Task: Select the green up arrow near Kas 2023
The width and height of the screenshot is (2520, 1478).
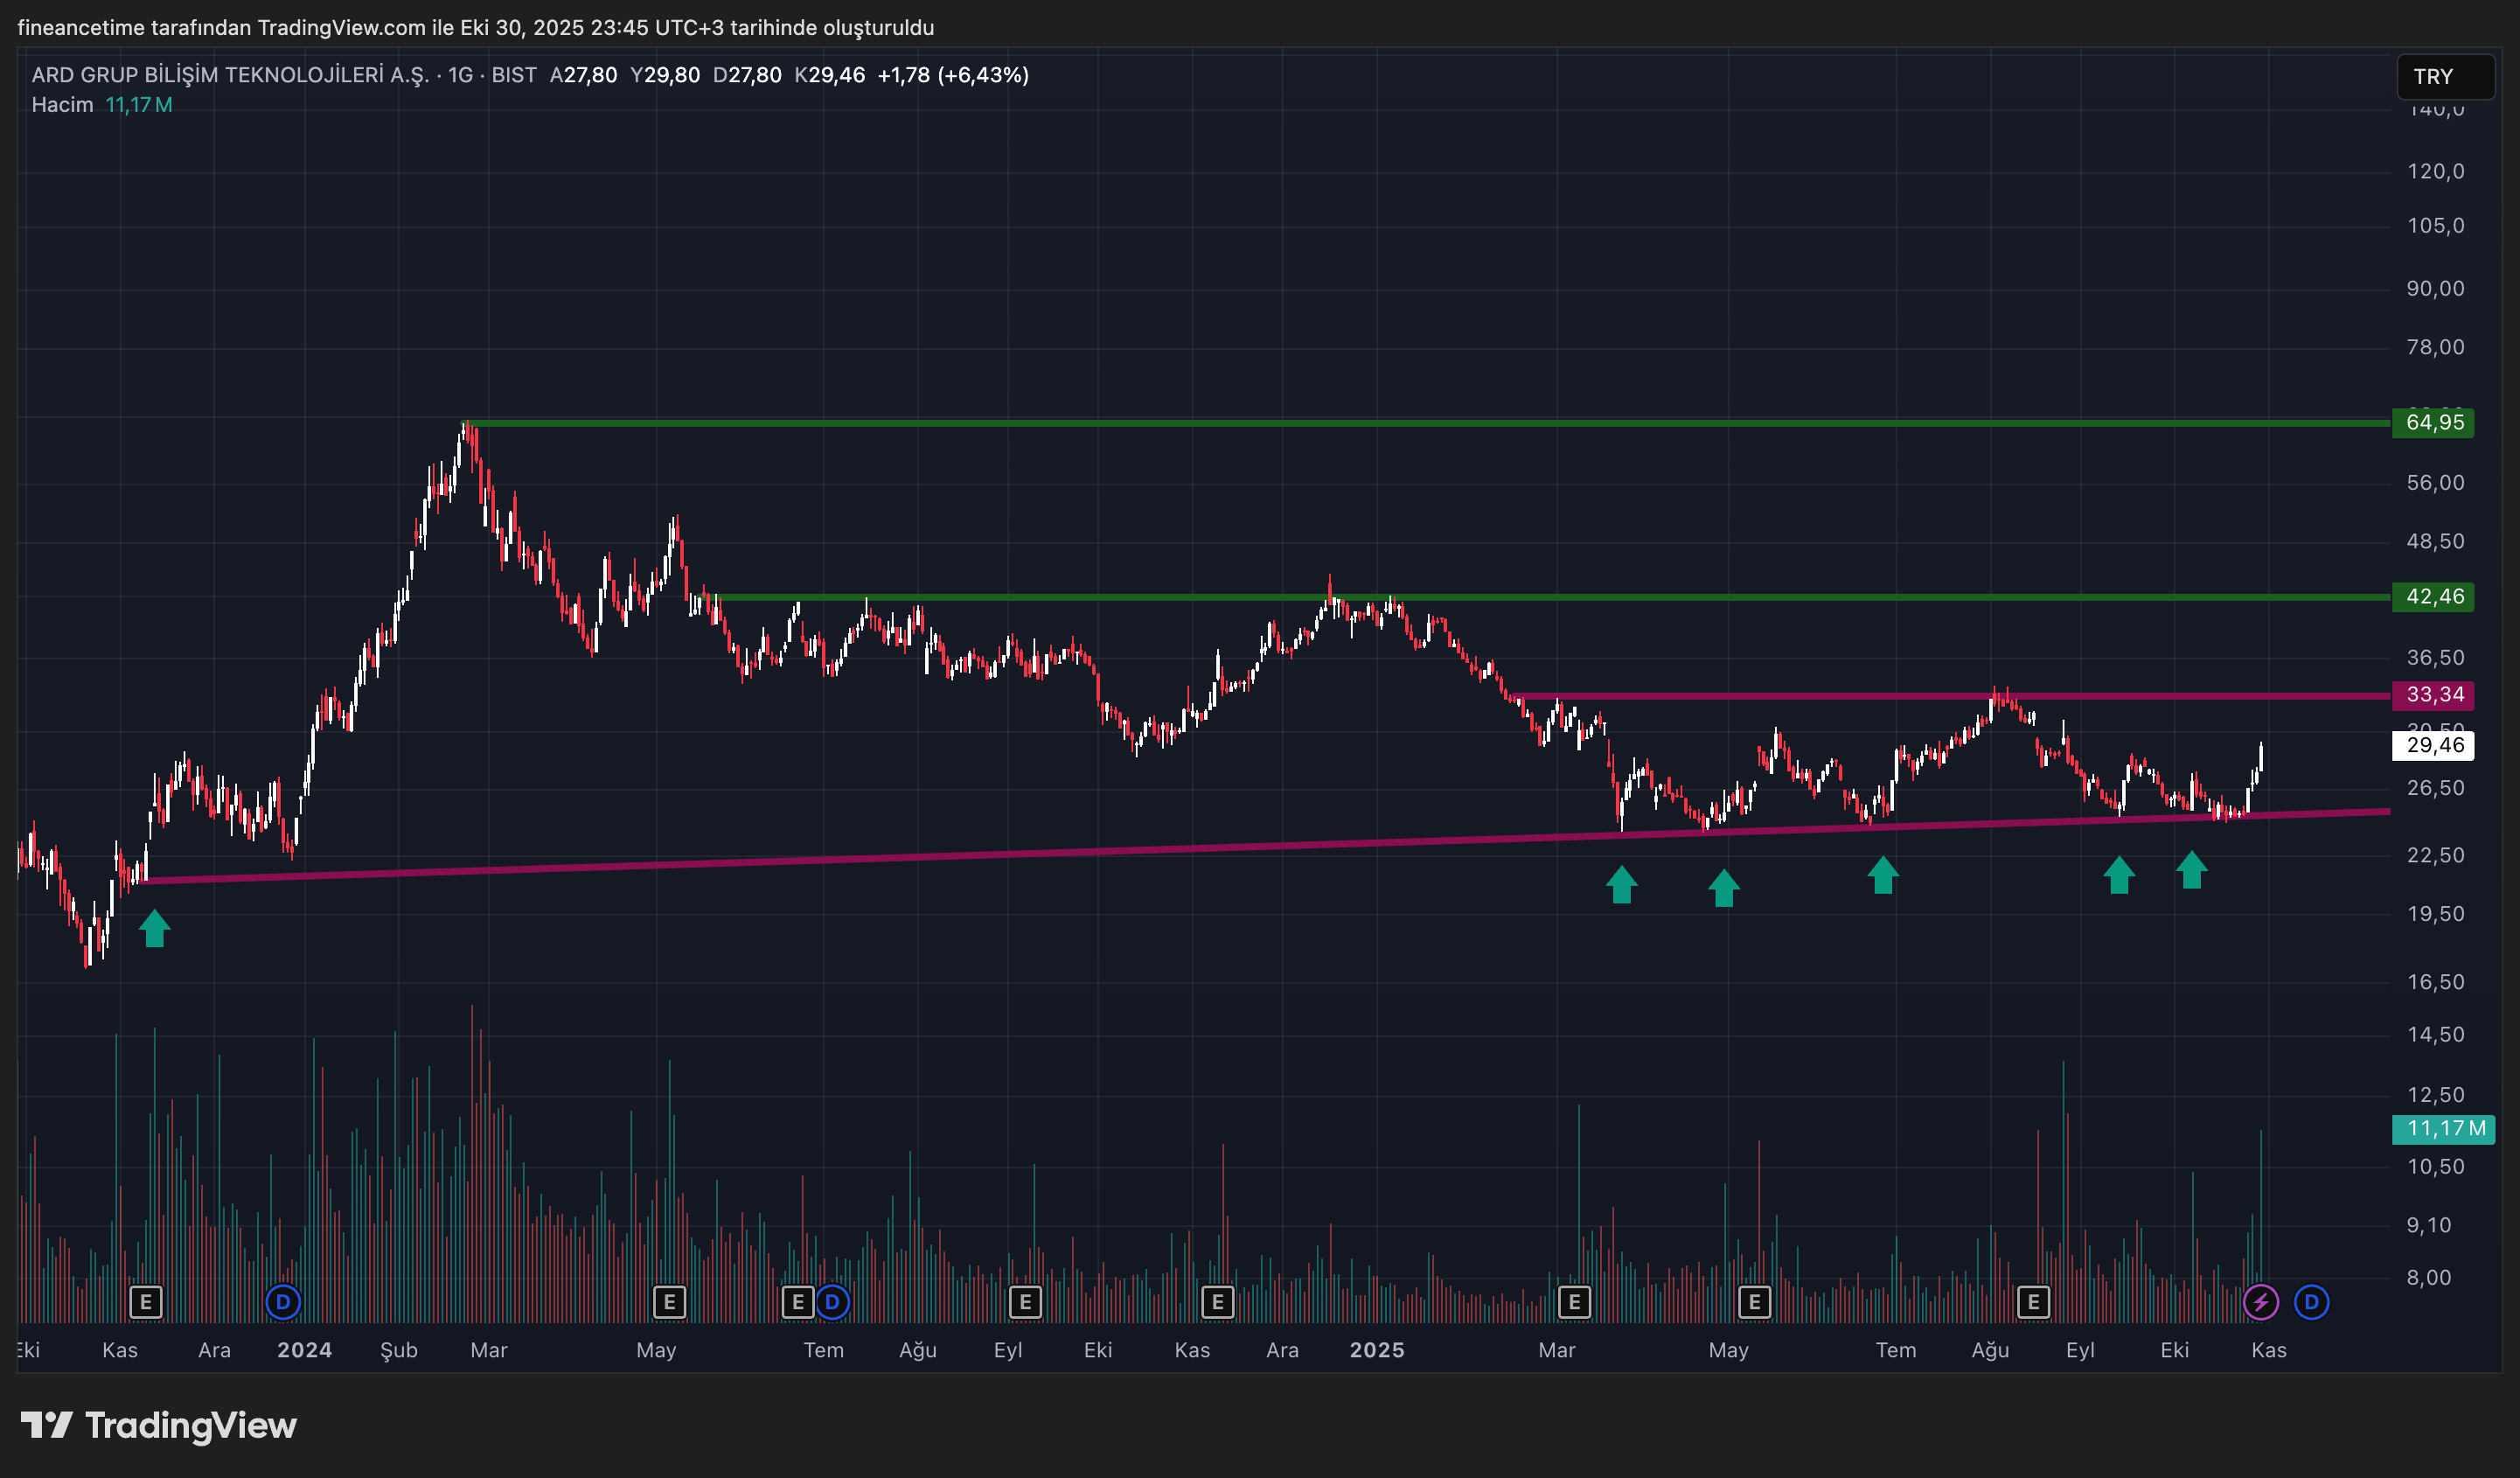Action: point(154,928)
